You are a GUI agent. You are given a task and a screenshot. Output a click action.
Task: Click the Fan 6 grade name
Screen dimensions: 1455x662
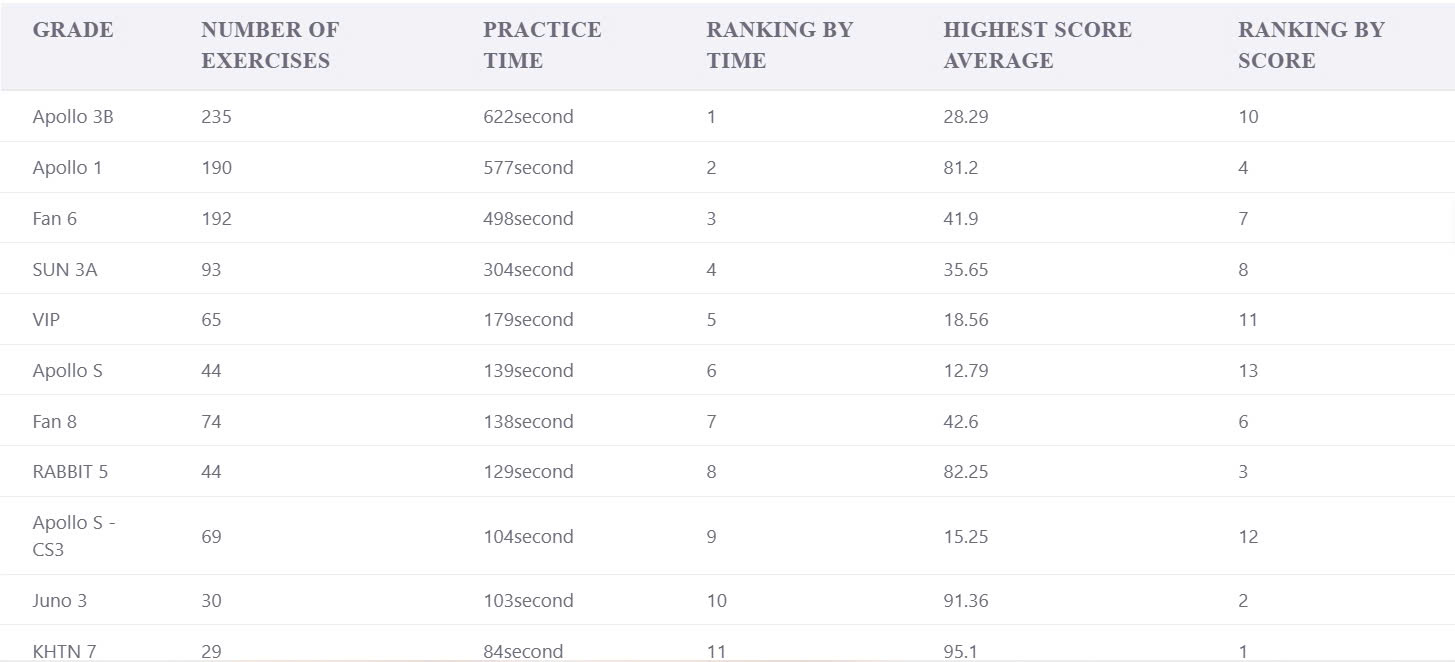click(x=54, y=219)
